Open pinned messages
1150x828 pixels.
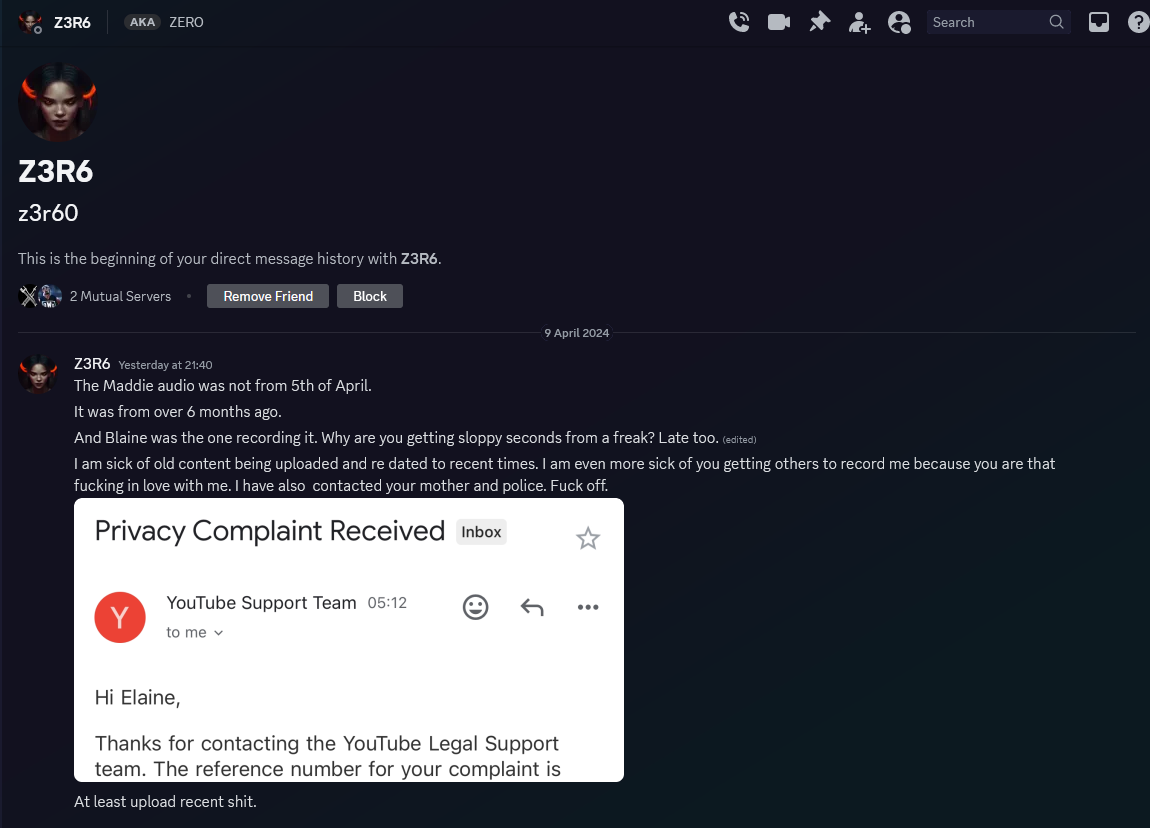click(819, 22)
